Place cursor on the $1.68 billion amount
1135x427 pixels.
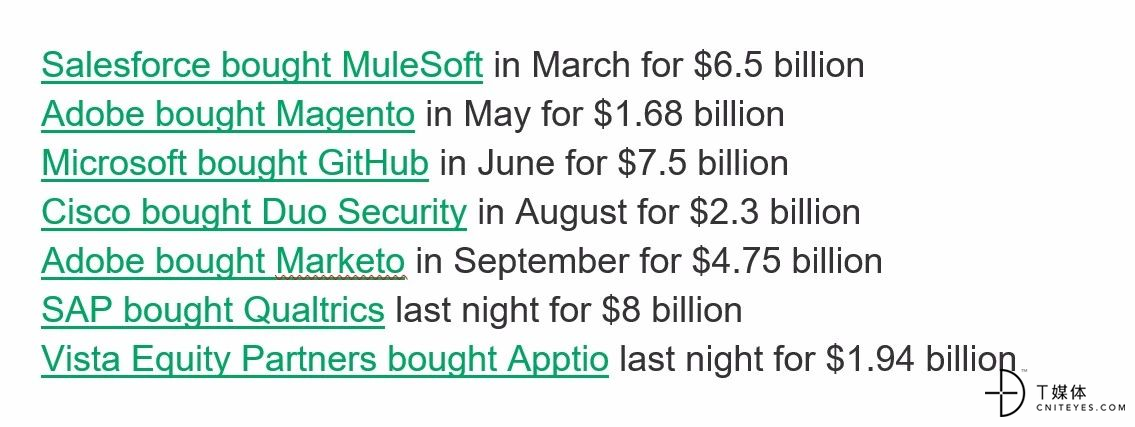pyautogui.click(x=689, y=114)
